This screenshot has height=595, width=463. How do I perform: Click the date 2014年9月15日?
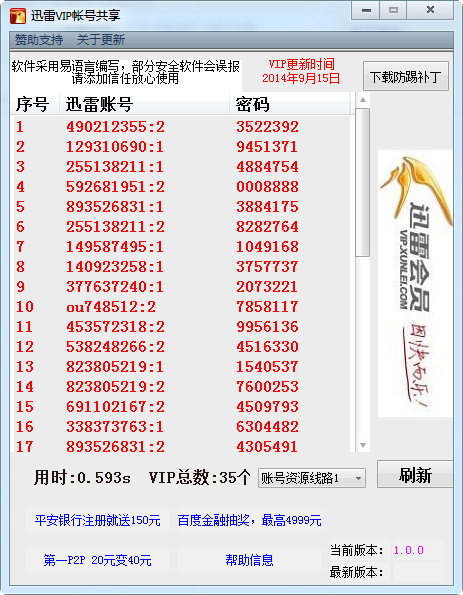[x=301, y=79]
